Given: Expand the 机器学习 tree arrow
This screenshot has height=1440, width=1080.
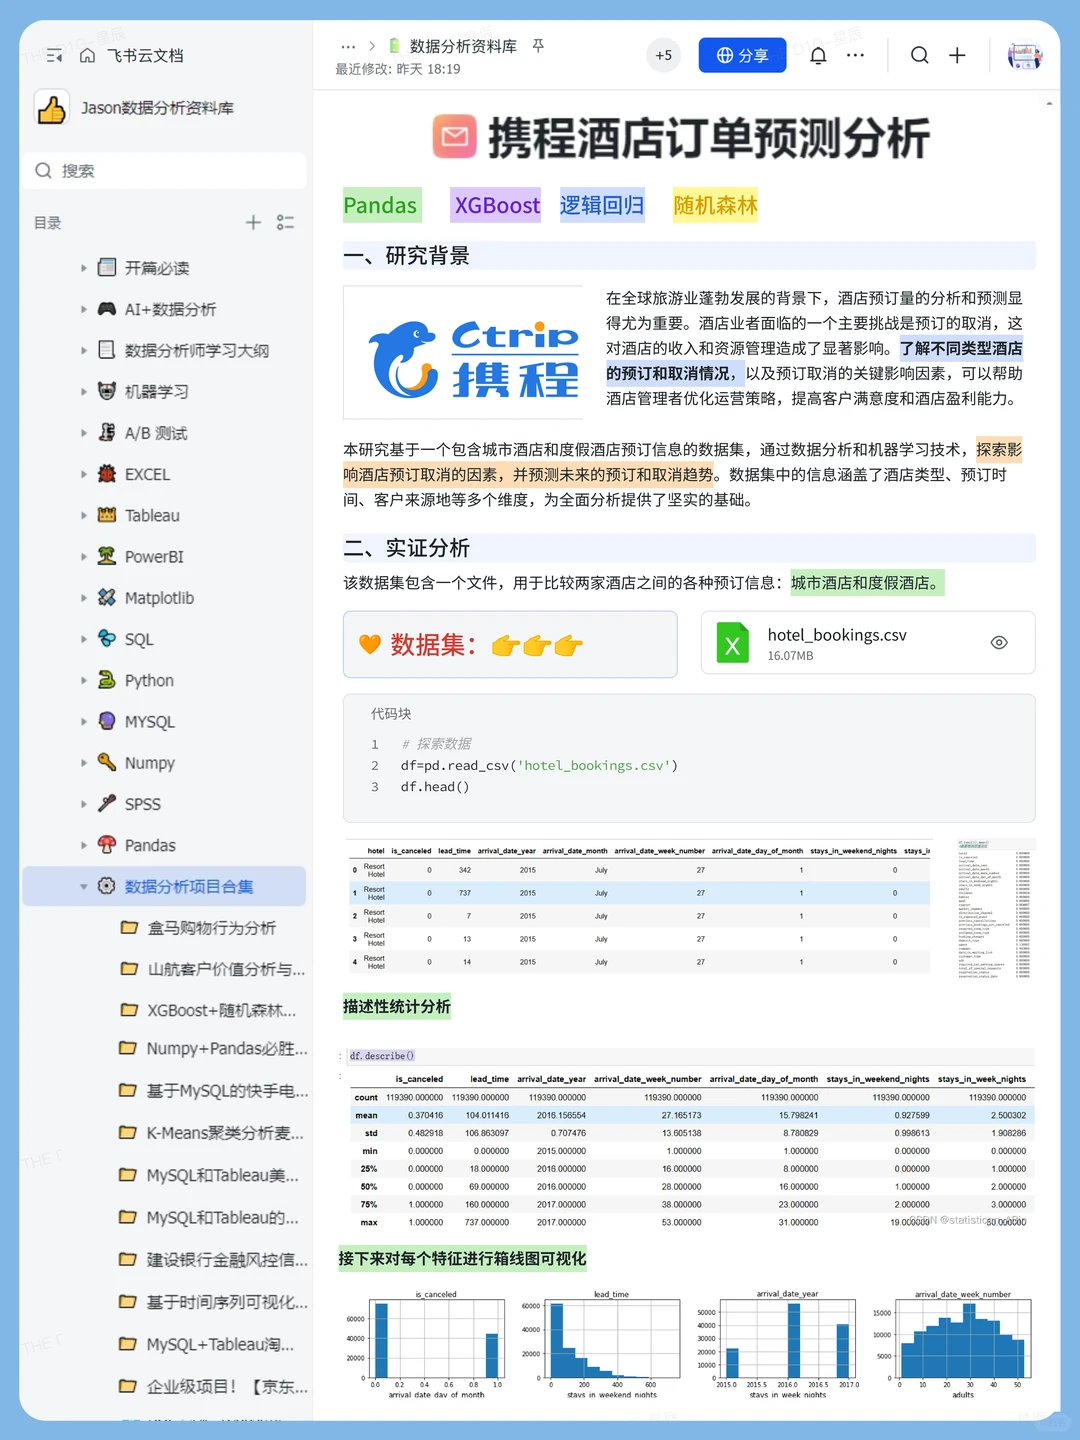Looking at the screenshot, I should click(84, 392).
